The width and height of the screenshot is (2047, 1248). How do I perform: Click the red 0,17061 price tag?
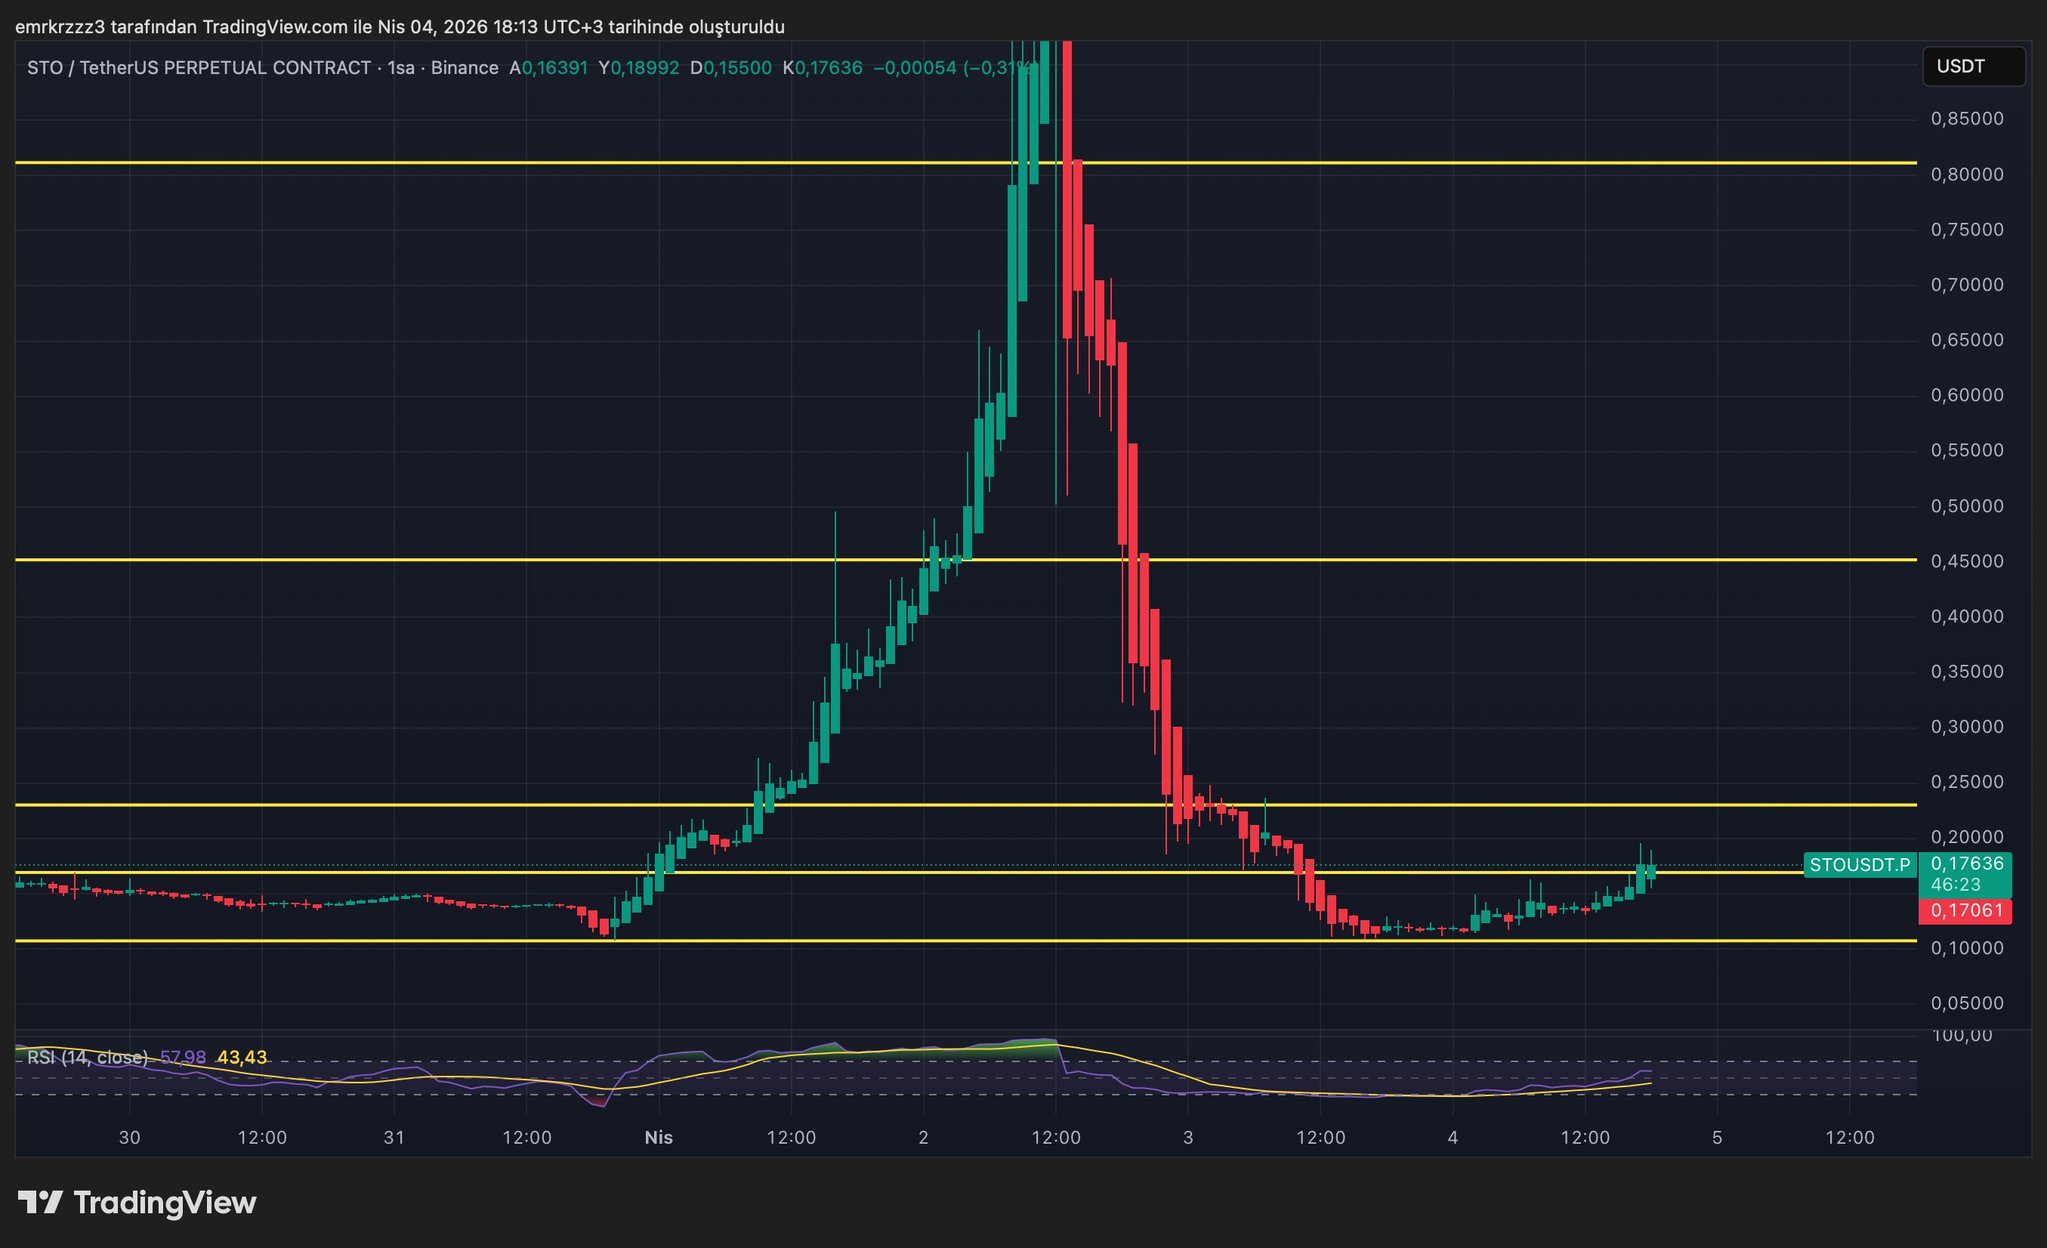(1965, 910)
